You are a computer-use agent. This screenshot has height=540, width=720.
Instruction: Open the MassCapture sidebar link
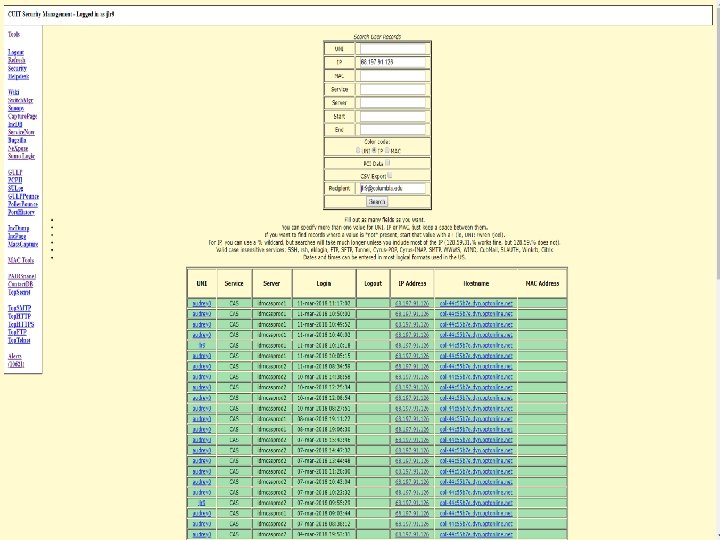[x=22, y=244]
